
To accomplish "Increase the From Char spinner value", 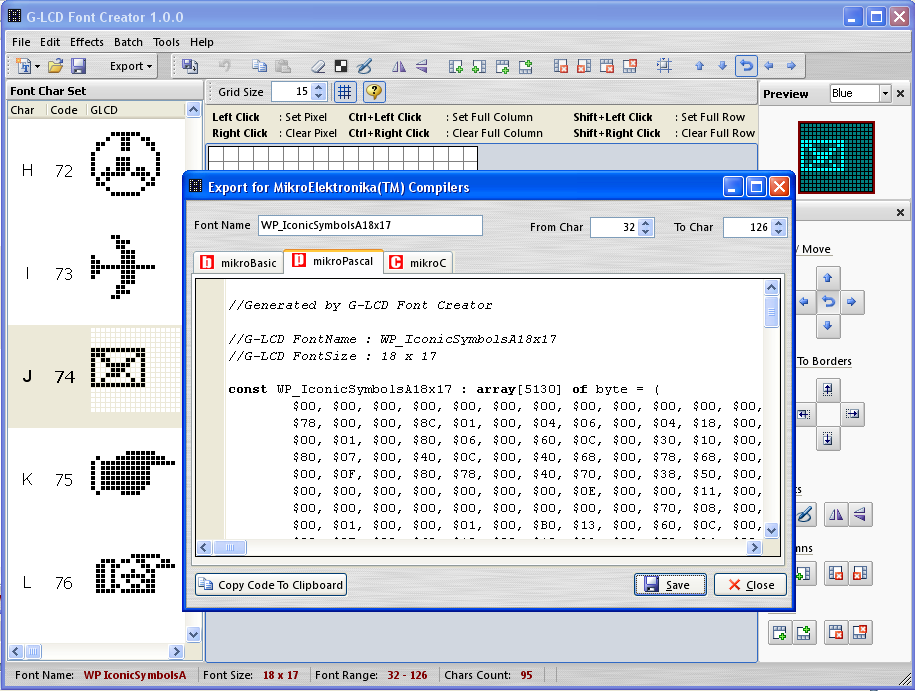I will 645,223.
